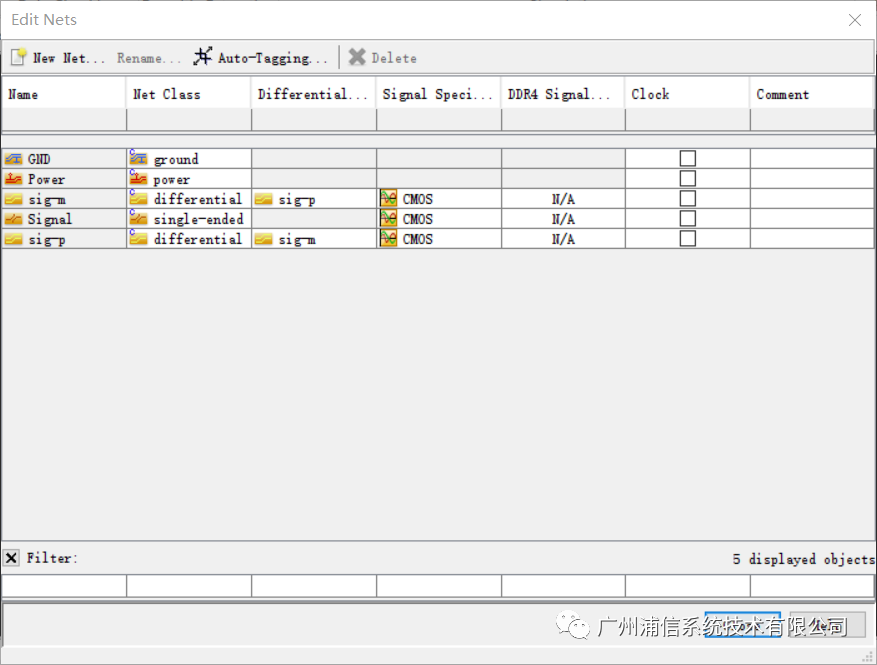Click the Delete toolbar button
The height and width of the screenshot is (665, 877).
(383, 58)
